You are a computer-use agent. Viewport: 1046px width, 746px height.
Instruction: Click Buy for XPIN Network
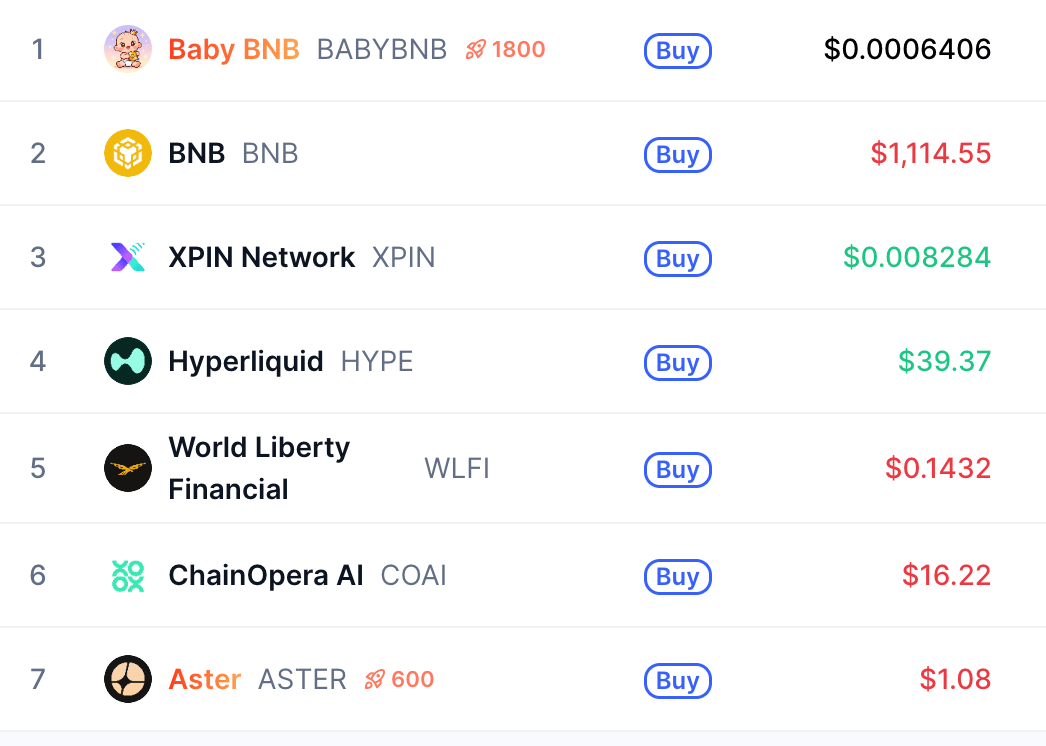678,259
